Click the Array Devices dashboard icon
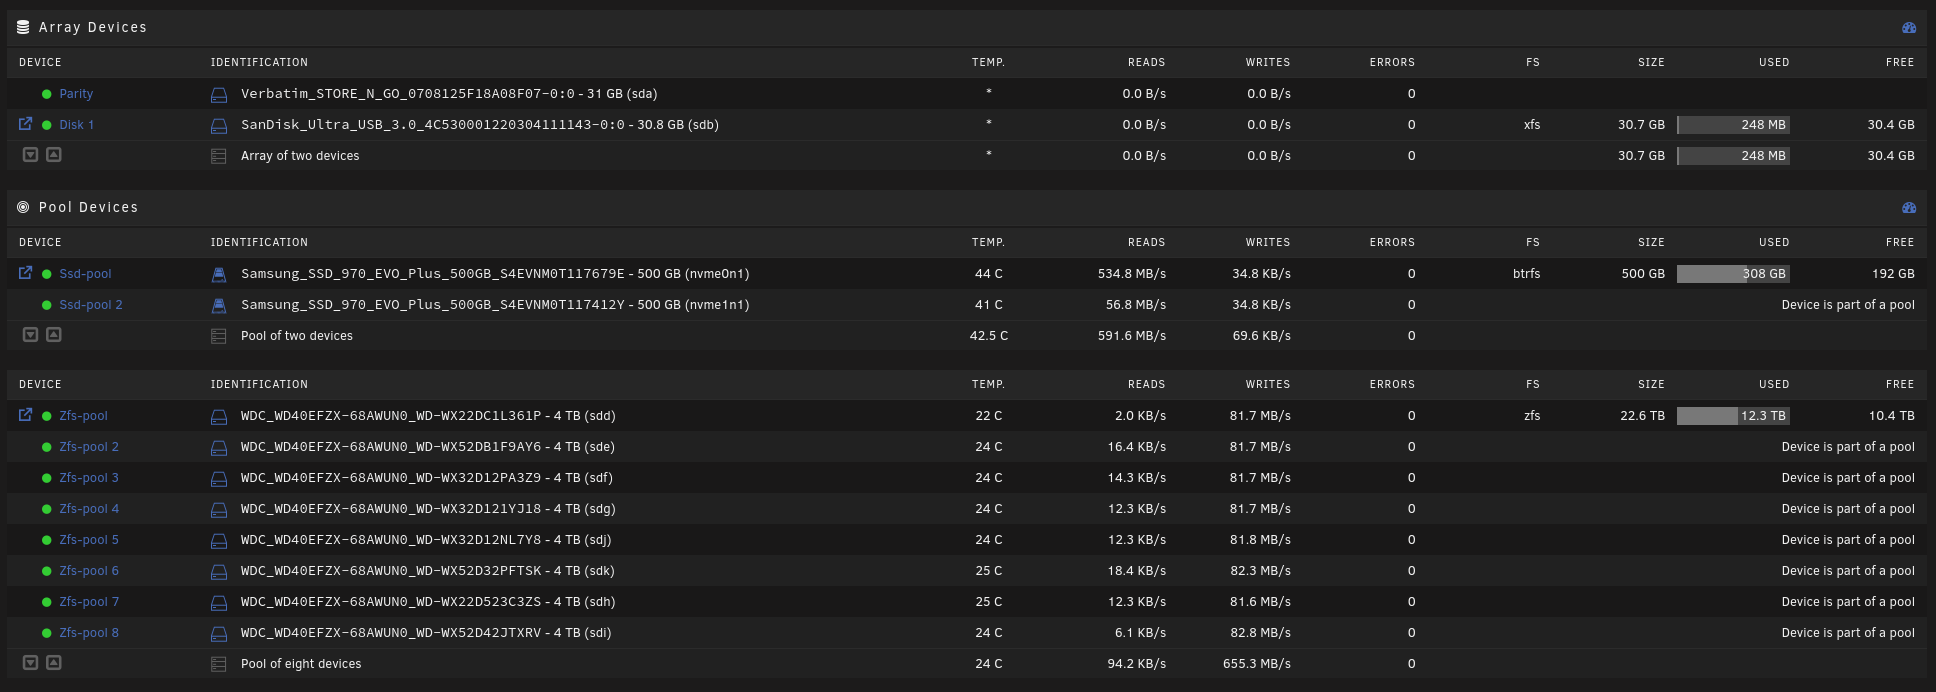 point(1909,28)
